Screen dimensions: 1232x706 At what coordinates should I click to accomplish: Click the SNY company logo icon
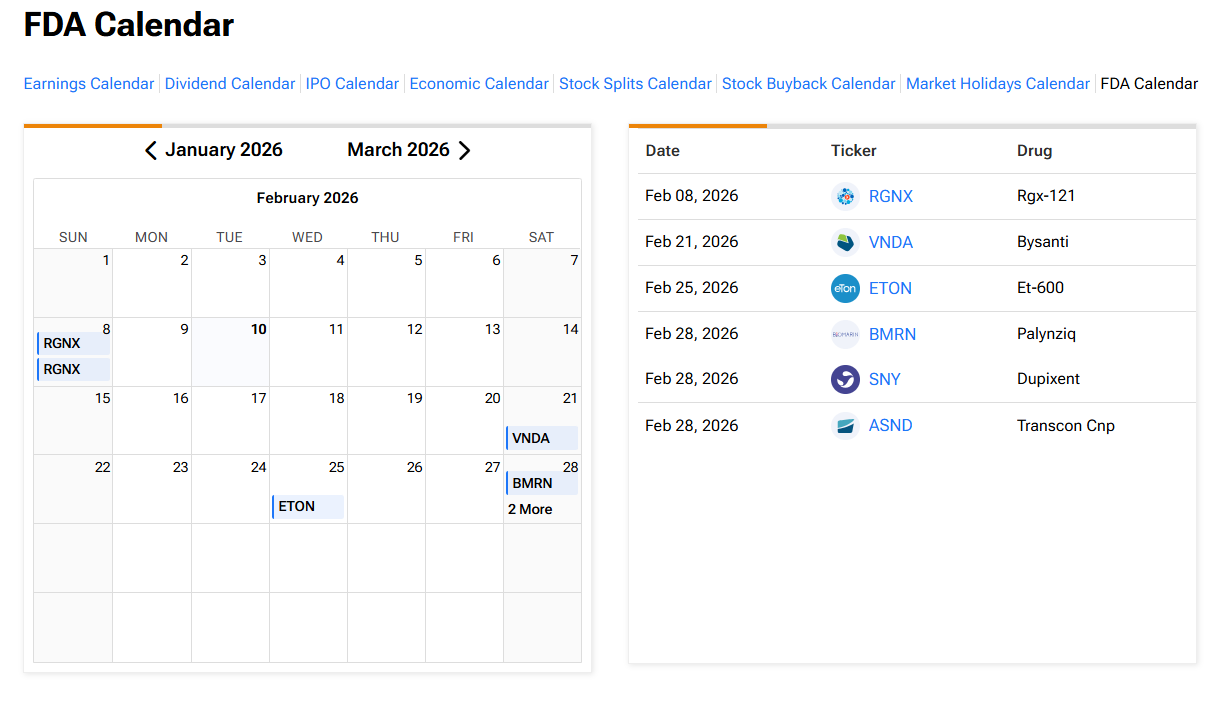pos(845,379)
